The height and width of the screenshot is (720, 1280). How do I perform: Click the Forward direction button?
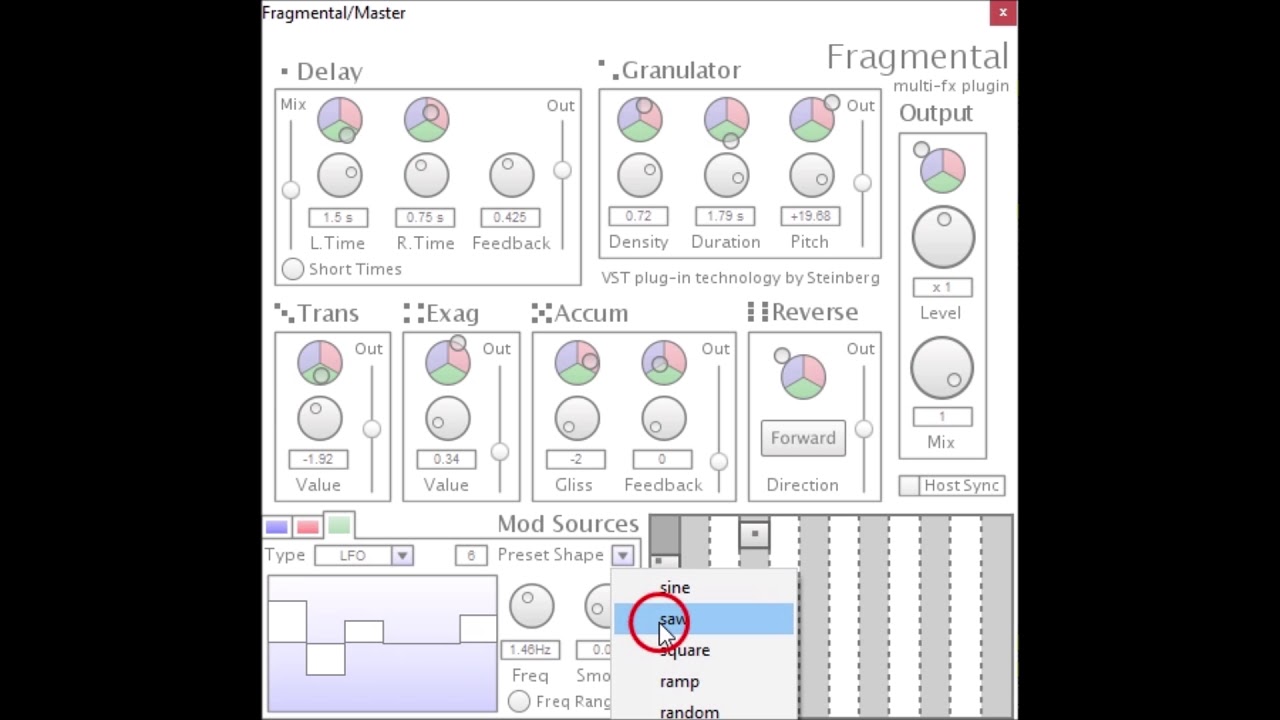tap(803, 438)
